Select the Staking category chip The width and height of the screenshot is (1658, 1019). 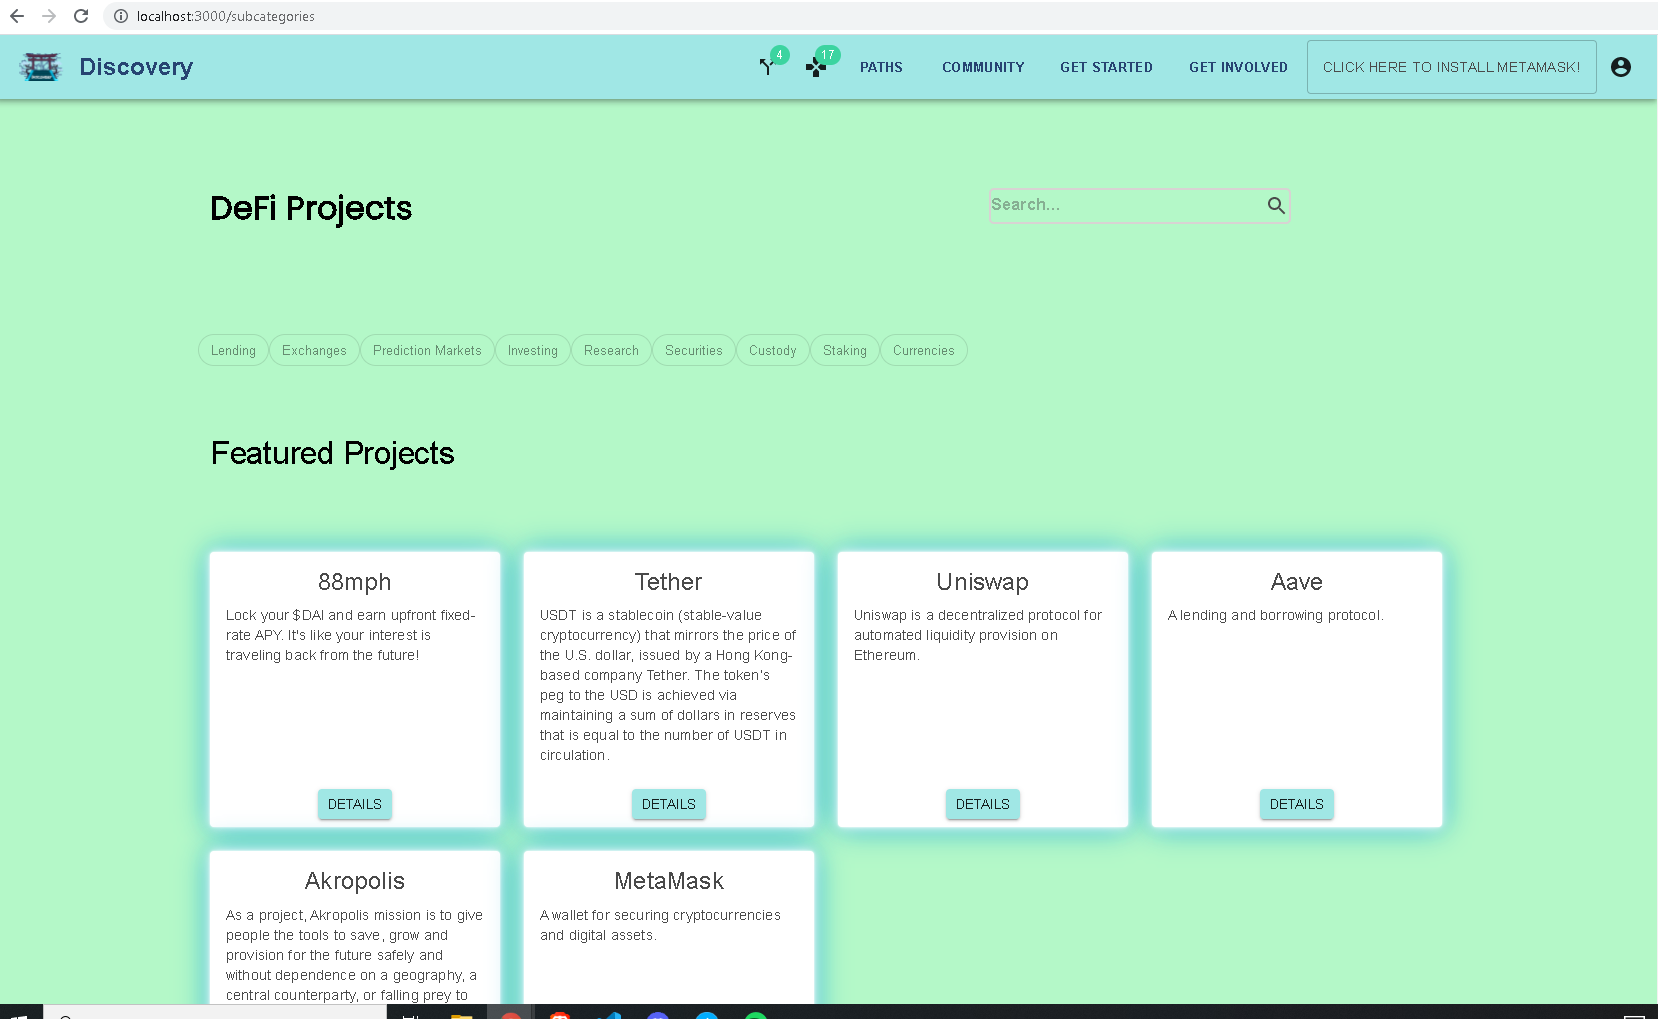pyautogui.click(x=845, y=350)
